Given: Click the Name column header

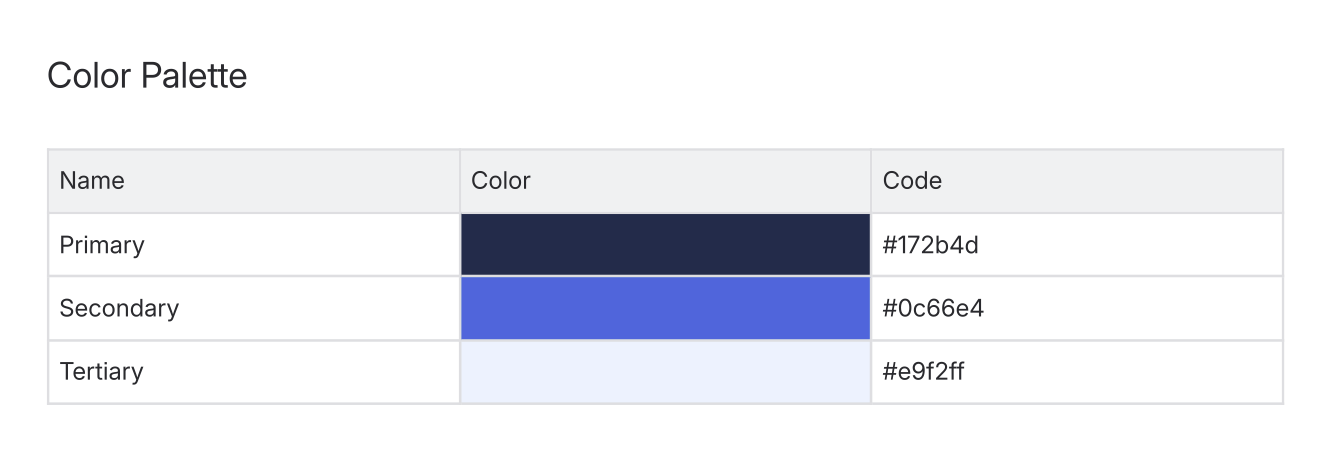Looking at the screenshot, I should click(92, 181).
